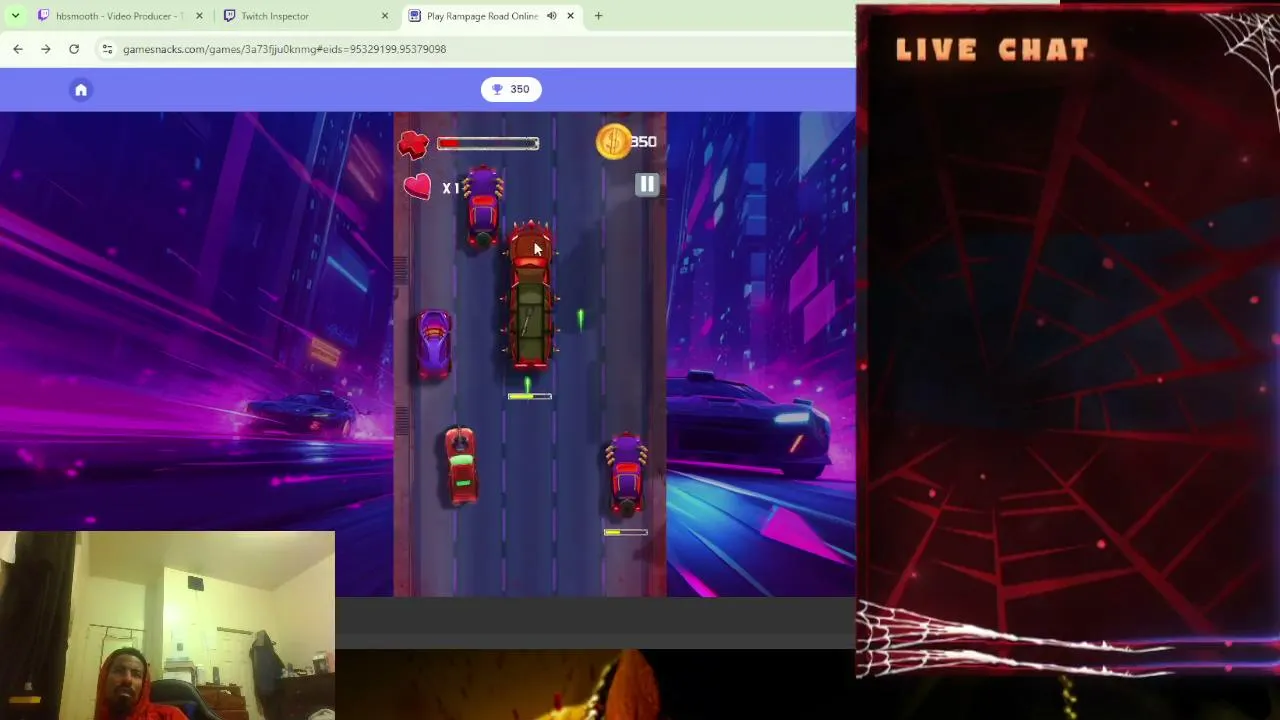Image resolution: width=1280 pixels, height=720 pixels.
Task: Select the Play Rampage Road Online tab
Action: pos(483,16)
